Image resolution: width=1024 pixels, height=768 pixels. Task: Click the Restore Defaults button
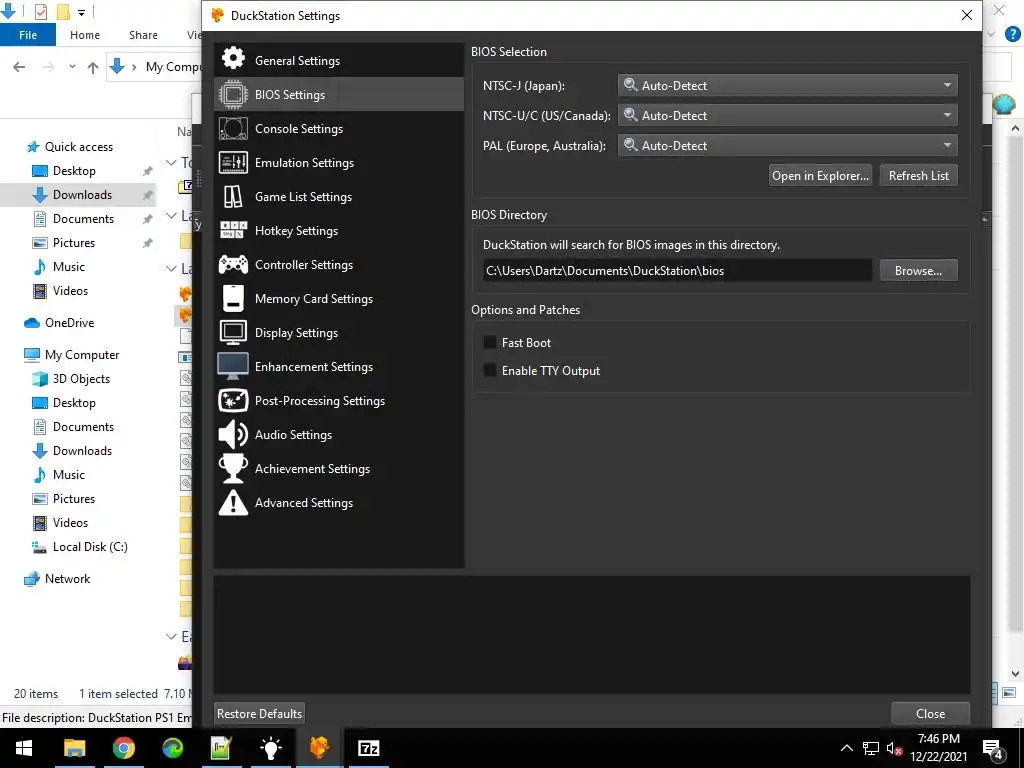(x=259, y=713)
